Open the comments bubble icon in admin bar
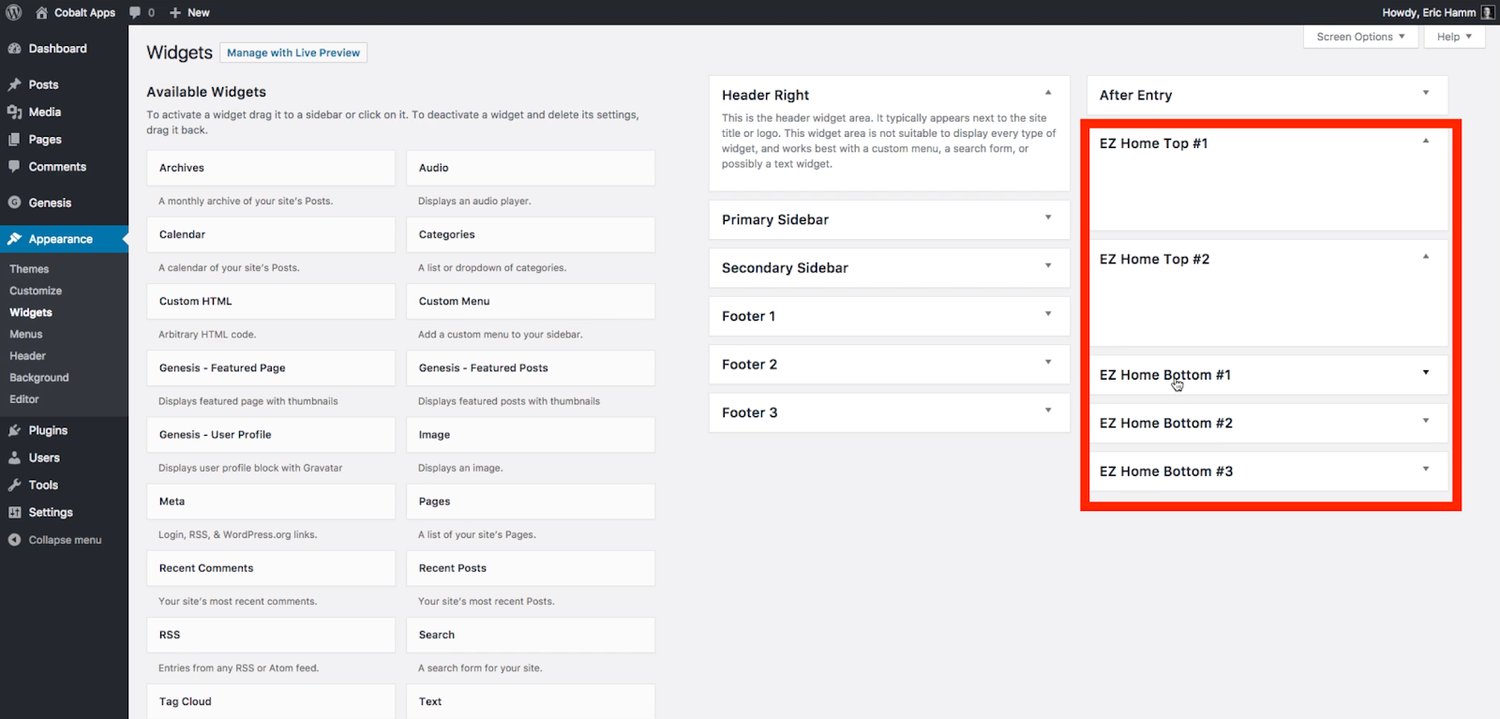Viewport: 1500px width, 719px height. click(135, 13)
